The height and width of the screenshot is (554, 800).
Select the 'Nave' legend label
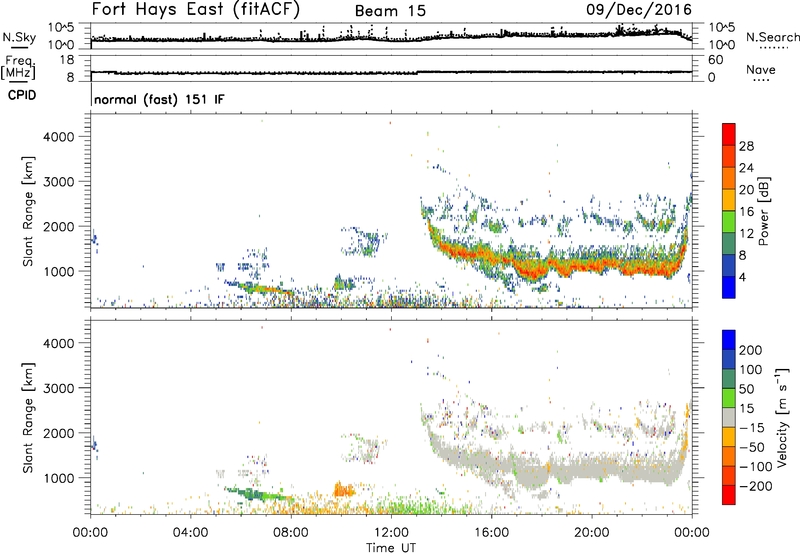(x=761, y=69)
